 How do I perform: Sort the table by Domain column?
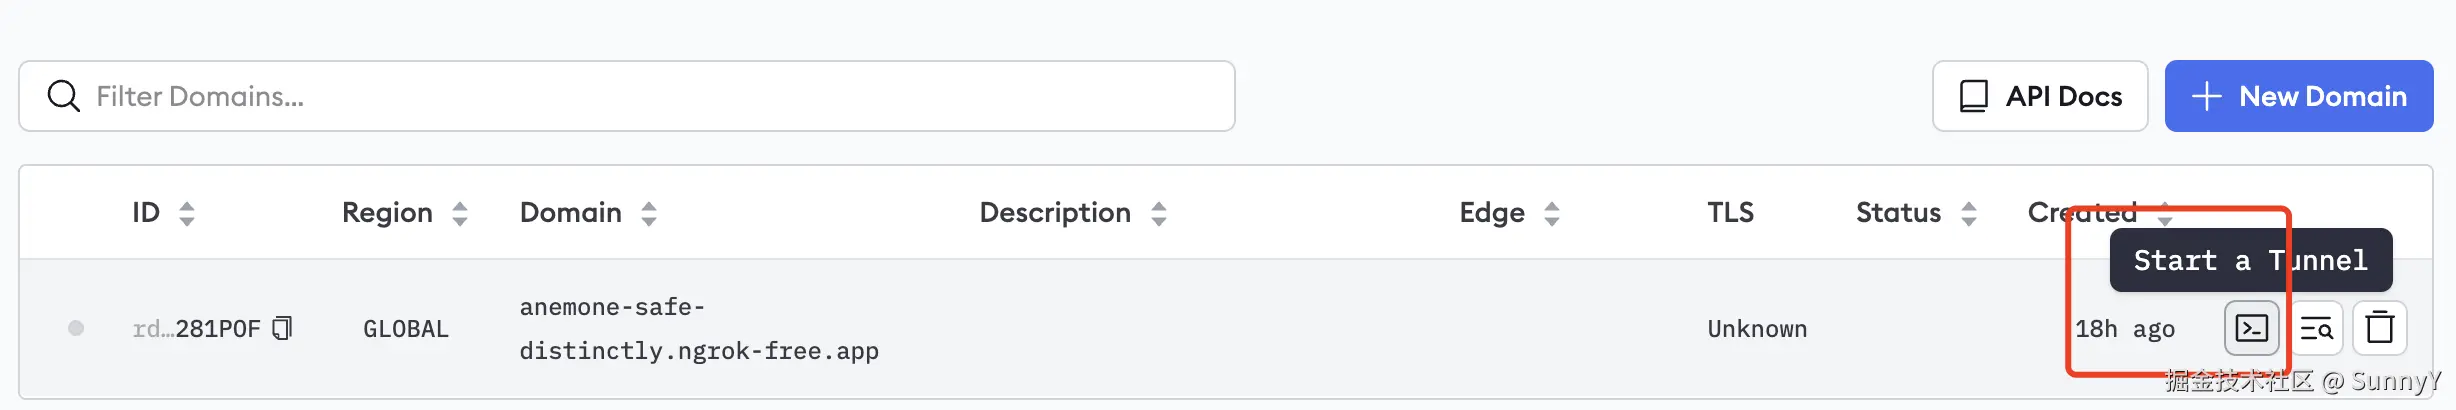pos(649,213)
